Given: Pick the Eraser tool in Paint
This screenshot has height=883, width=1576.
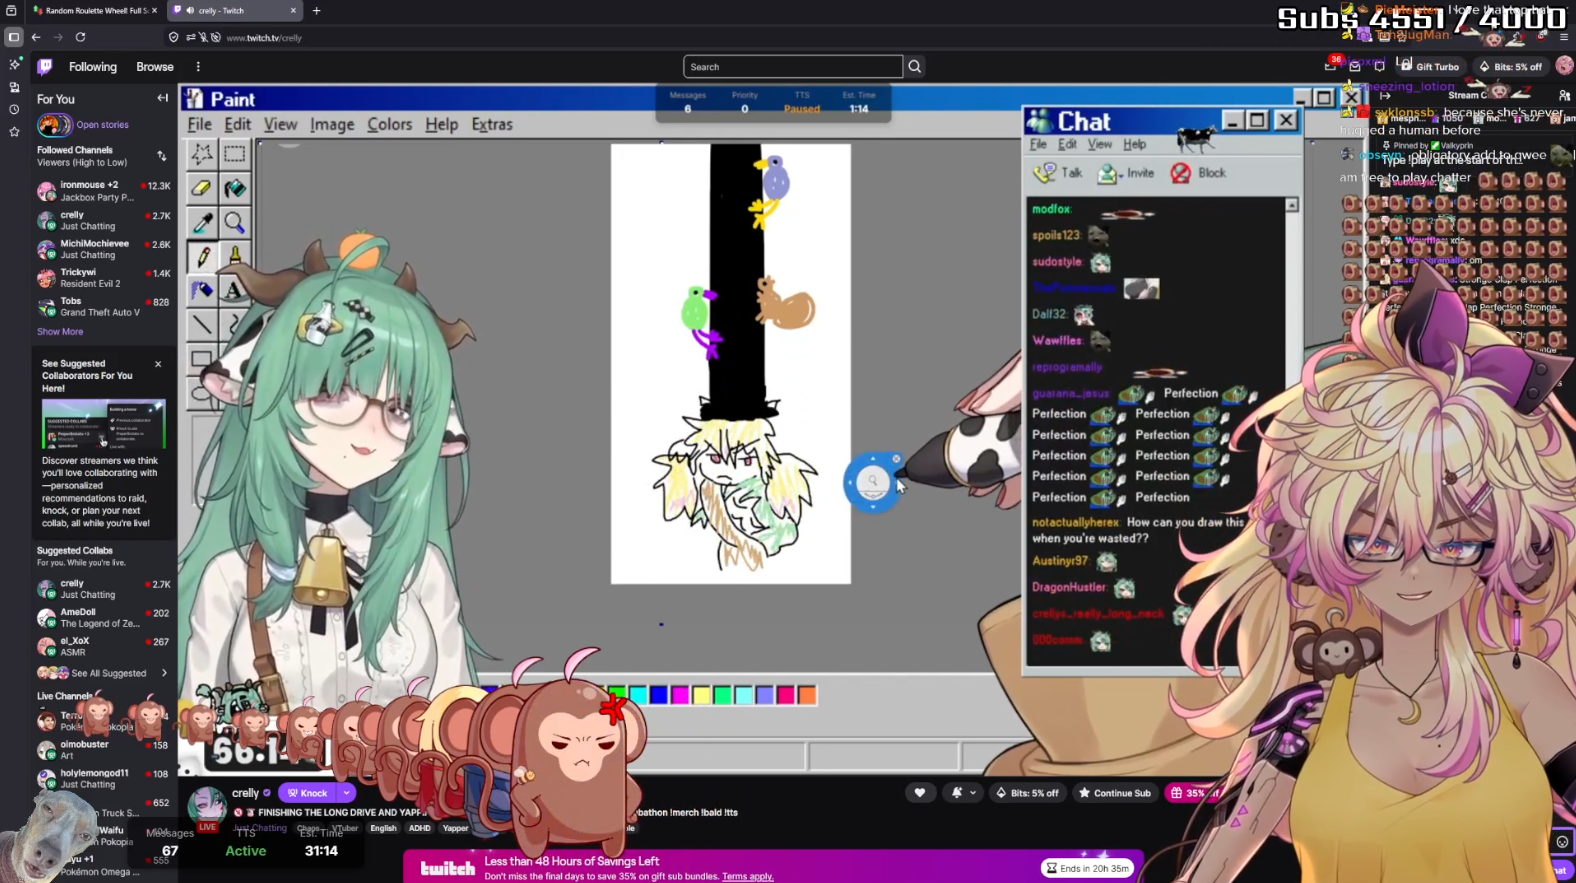Looking at the screenshot, I should (x=202, y=188).
